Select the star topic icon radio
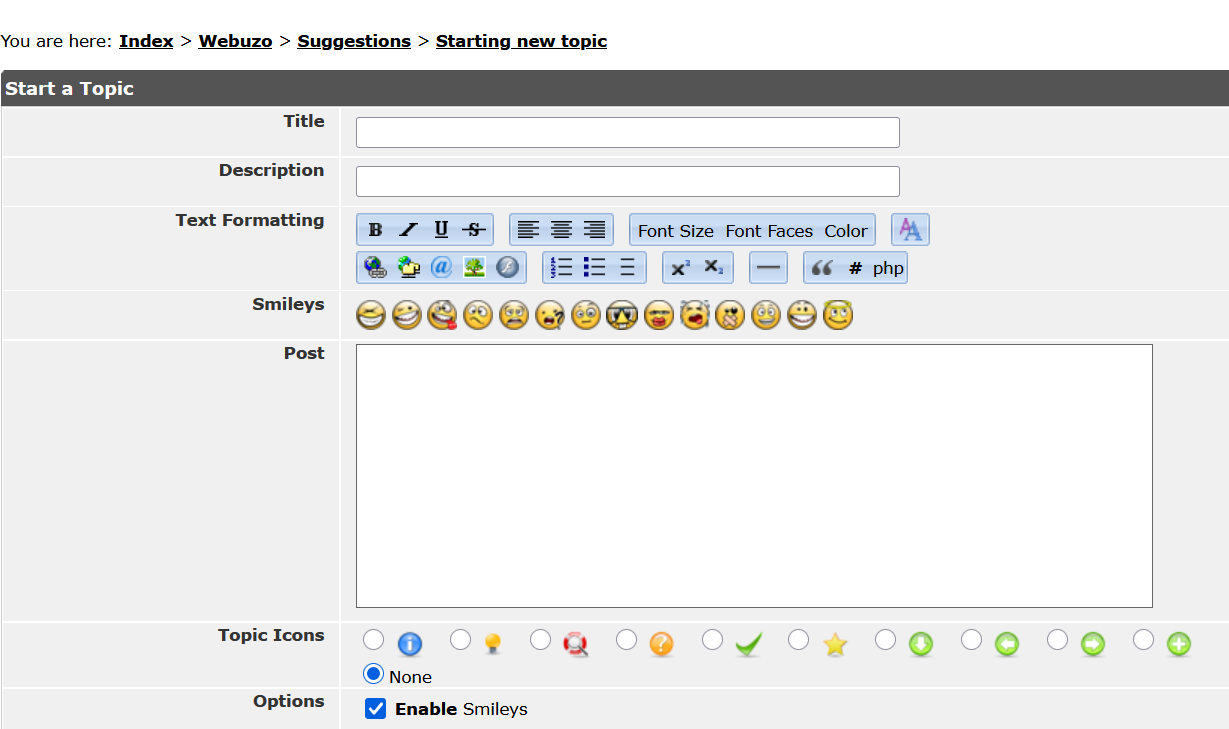The height and width of the screenshot is (729, 1229). [x=798, y=640]
